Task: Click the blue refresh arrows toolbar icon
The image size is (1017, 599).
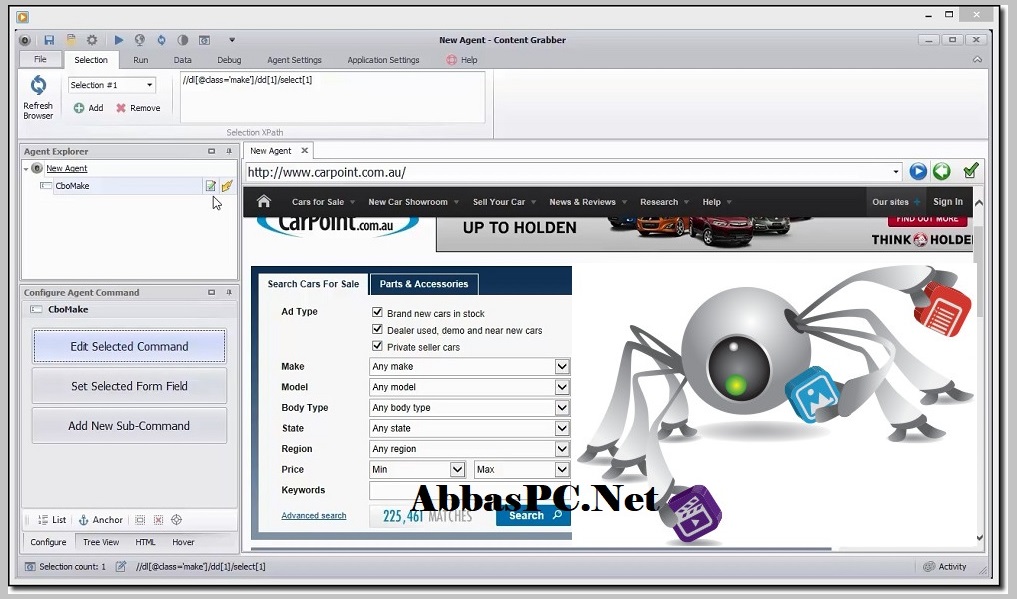Action: click(x=161, y=40)
